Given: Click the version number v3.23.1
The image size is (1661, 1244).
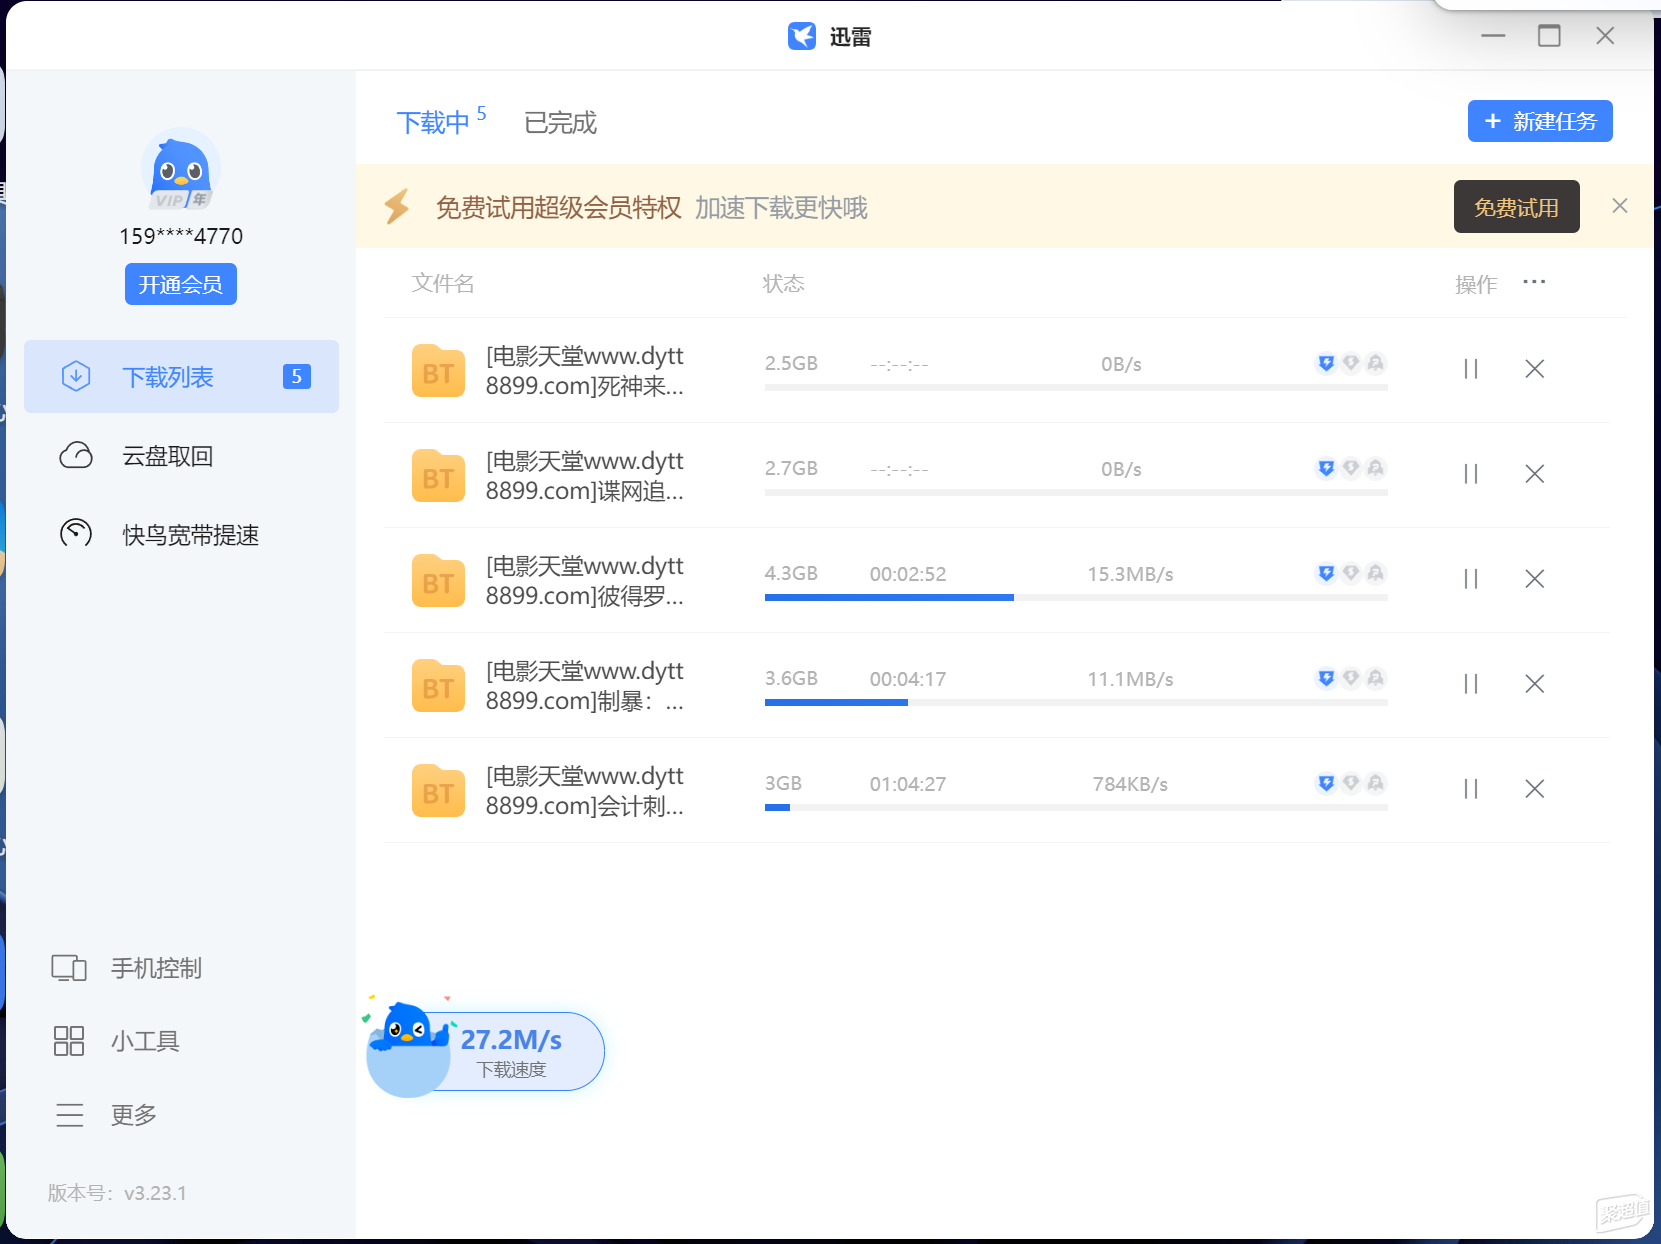Looking at the screenshot, I should click(x=155, y=1193).
